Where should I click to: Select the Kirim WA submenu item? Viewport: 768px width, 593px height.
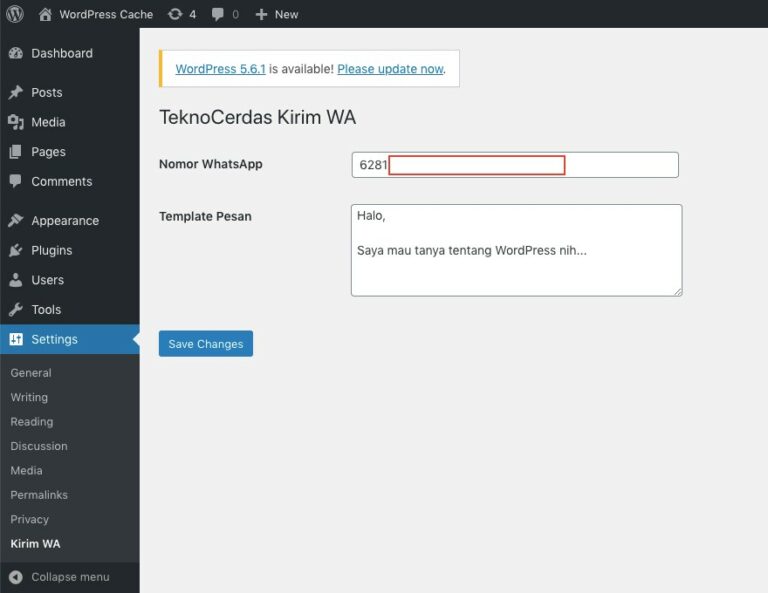(x=35, y=544)
